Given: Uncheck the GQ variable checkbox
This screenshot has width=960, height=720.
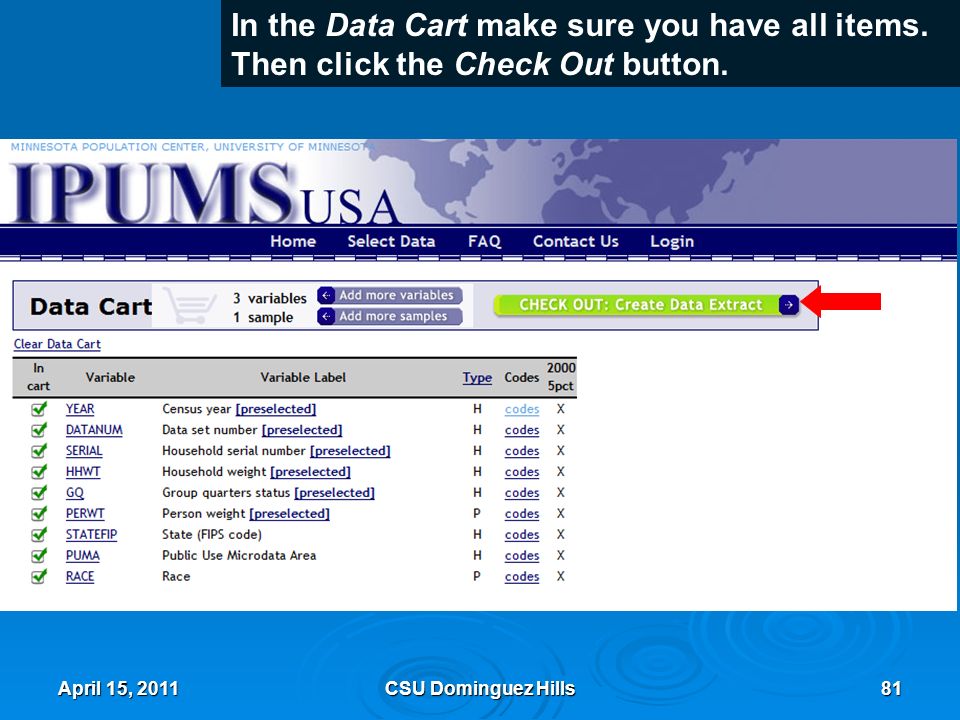Looking at the screenshot, I should click(x=39, y=492).
